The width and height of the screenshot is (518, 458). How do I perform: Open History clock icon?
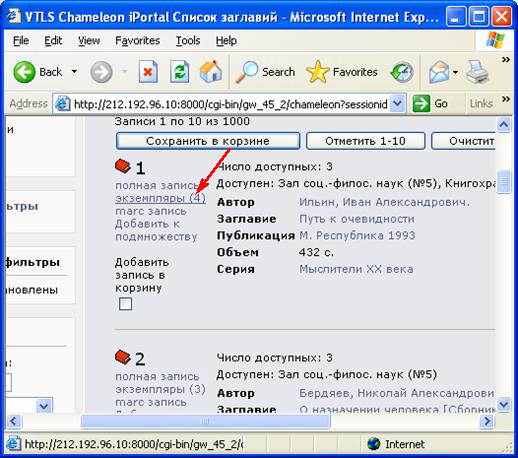pyautogui.click(x=402, y=72)
